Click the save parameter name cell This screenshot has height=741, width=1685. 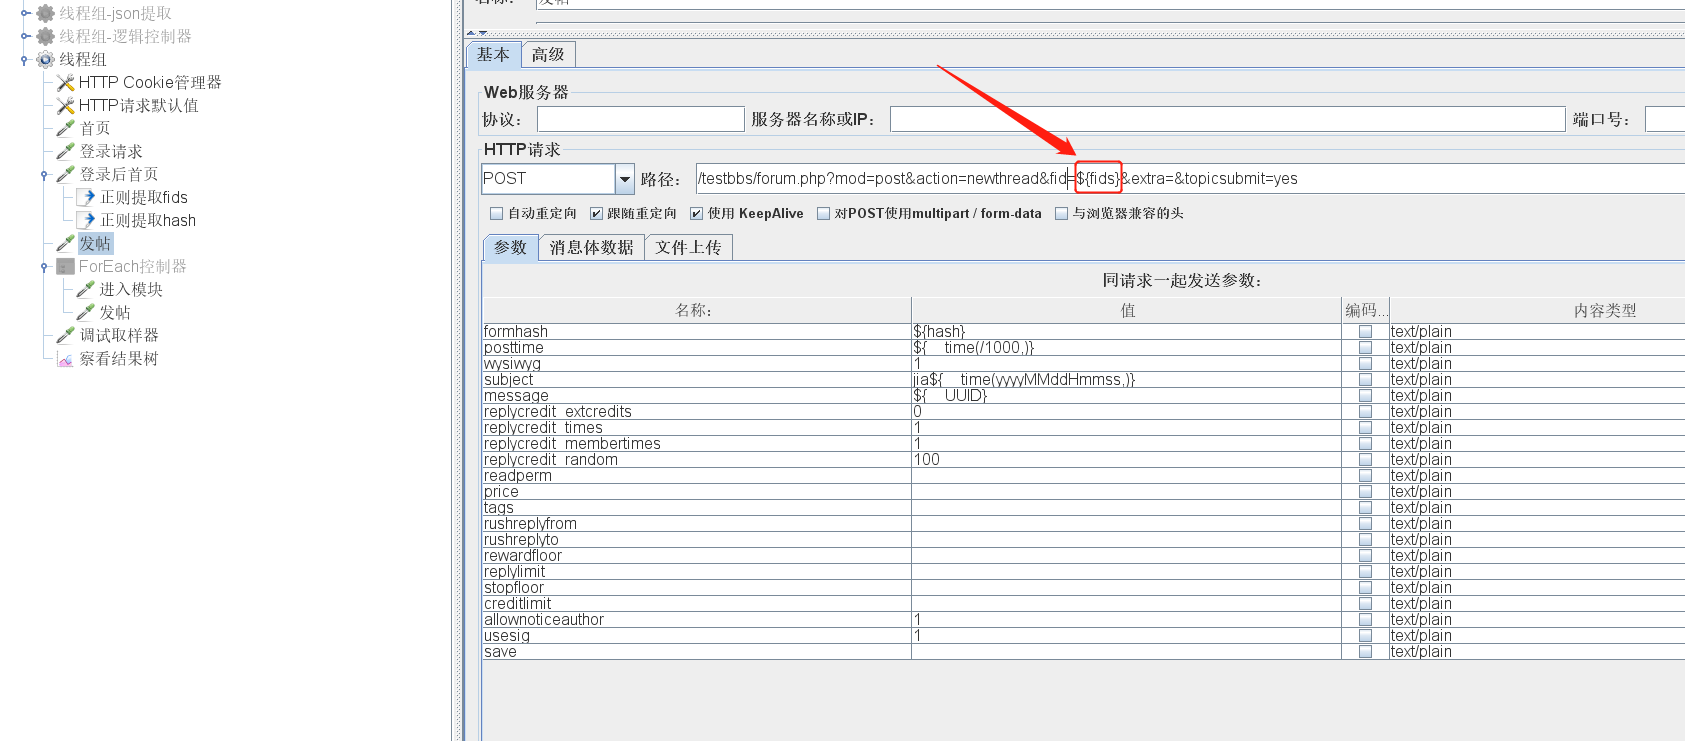click(696, 651)
